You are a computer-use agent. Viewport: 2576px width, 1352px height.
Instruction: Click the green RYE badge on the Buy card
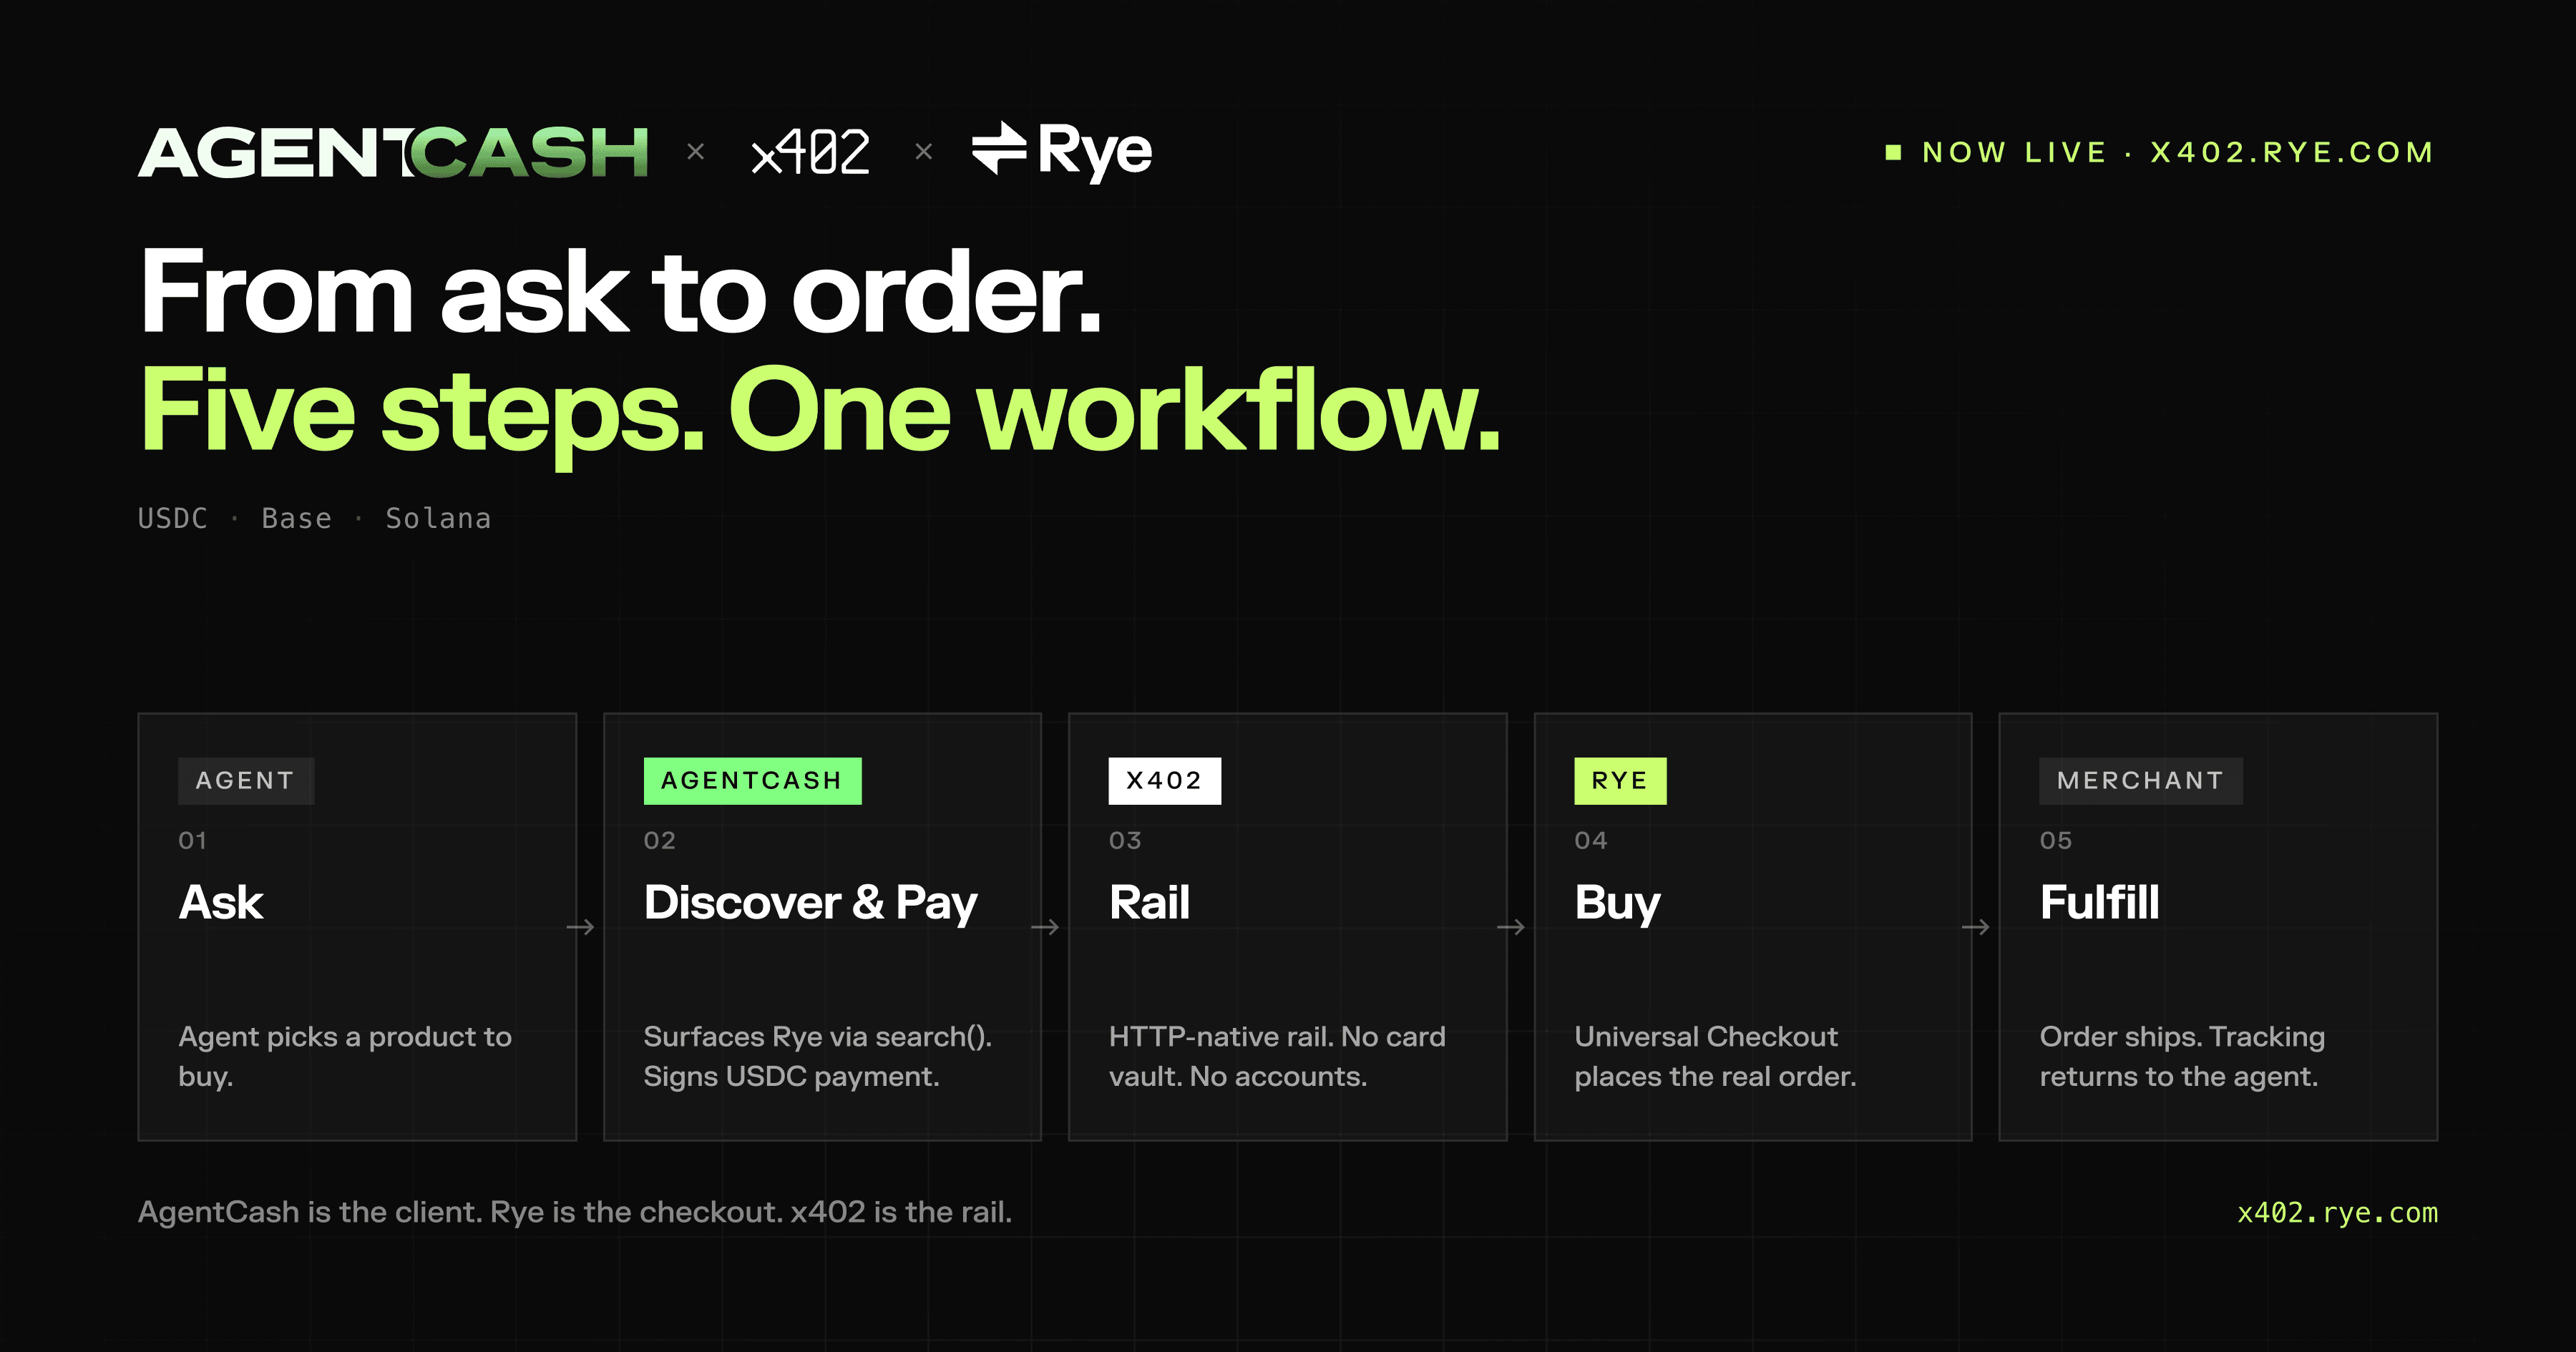1621,781
